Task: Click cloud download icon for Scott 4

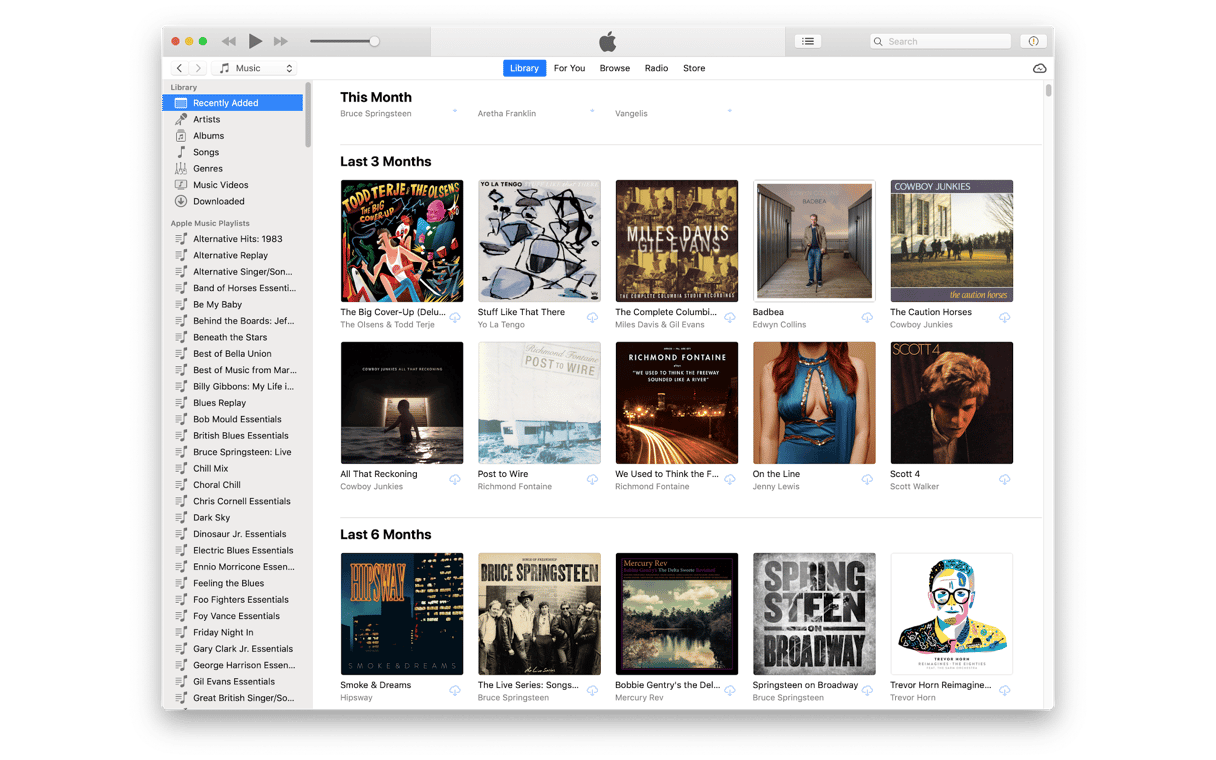Action: point(1004,480)
